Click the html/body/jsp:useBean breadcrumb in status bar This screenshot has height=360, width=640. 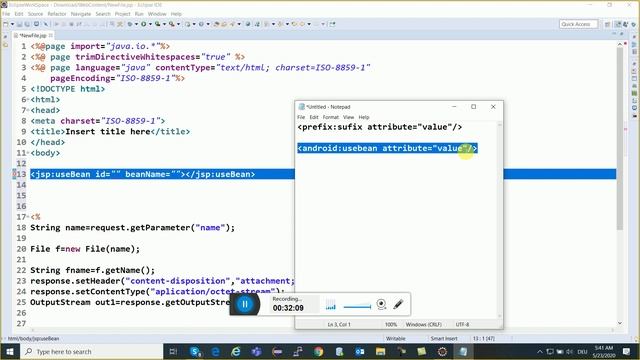click(x=33, y=338)
